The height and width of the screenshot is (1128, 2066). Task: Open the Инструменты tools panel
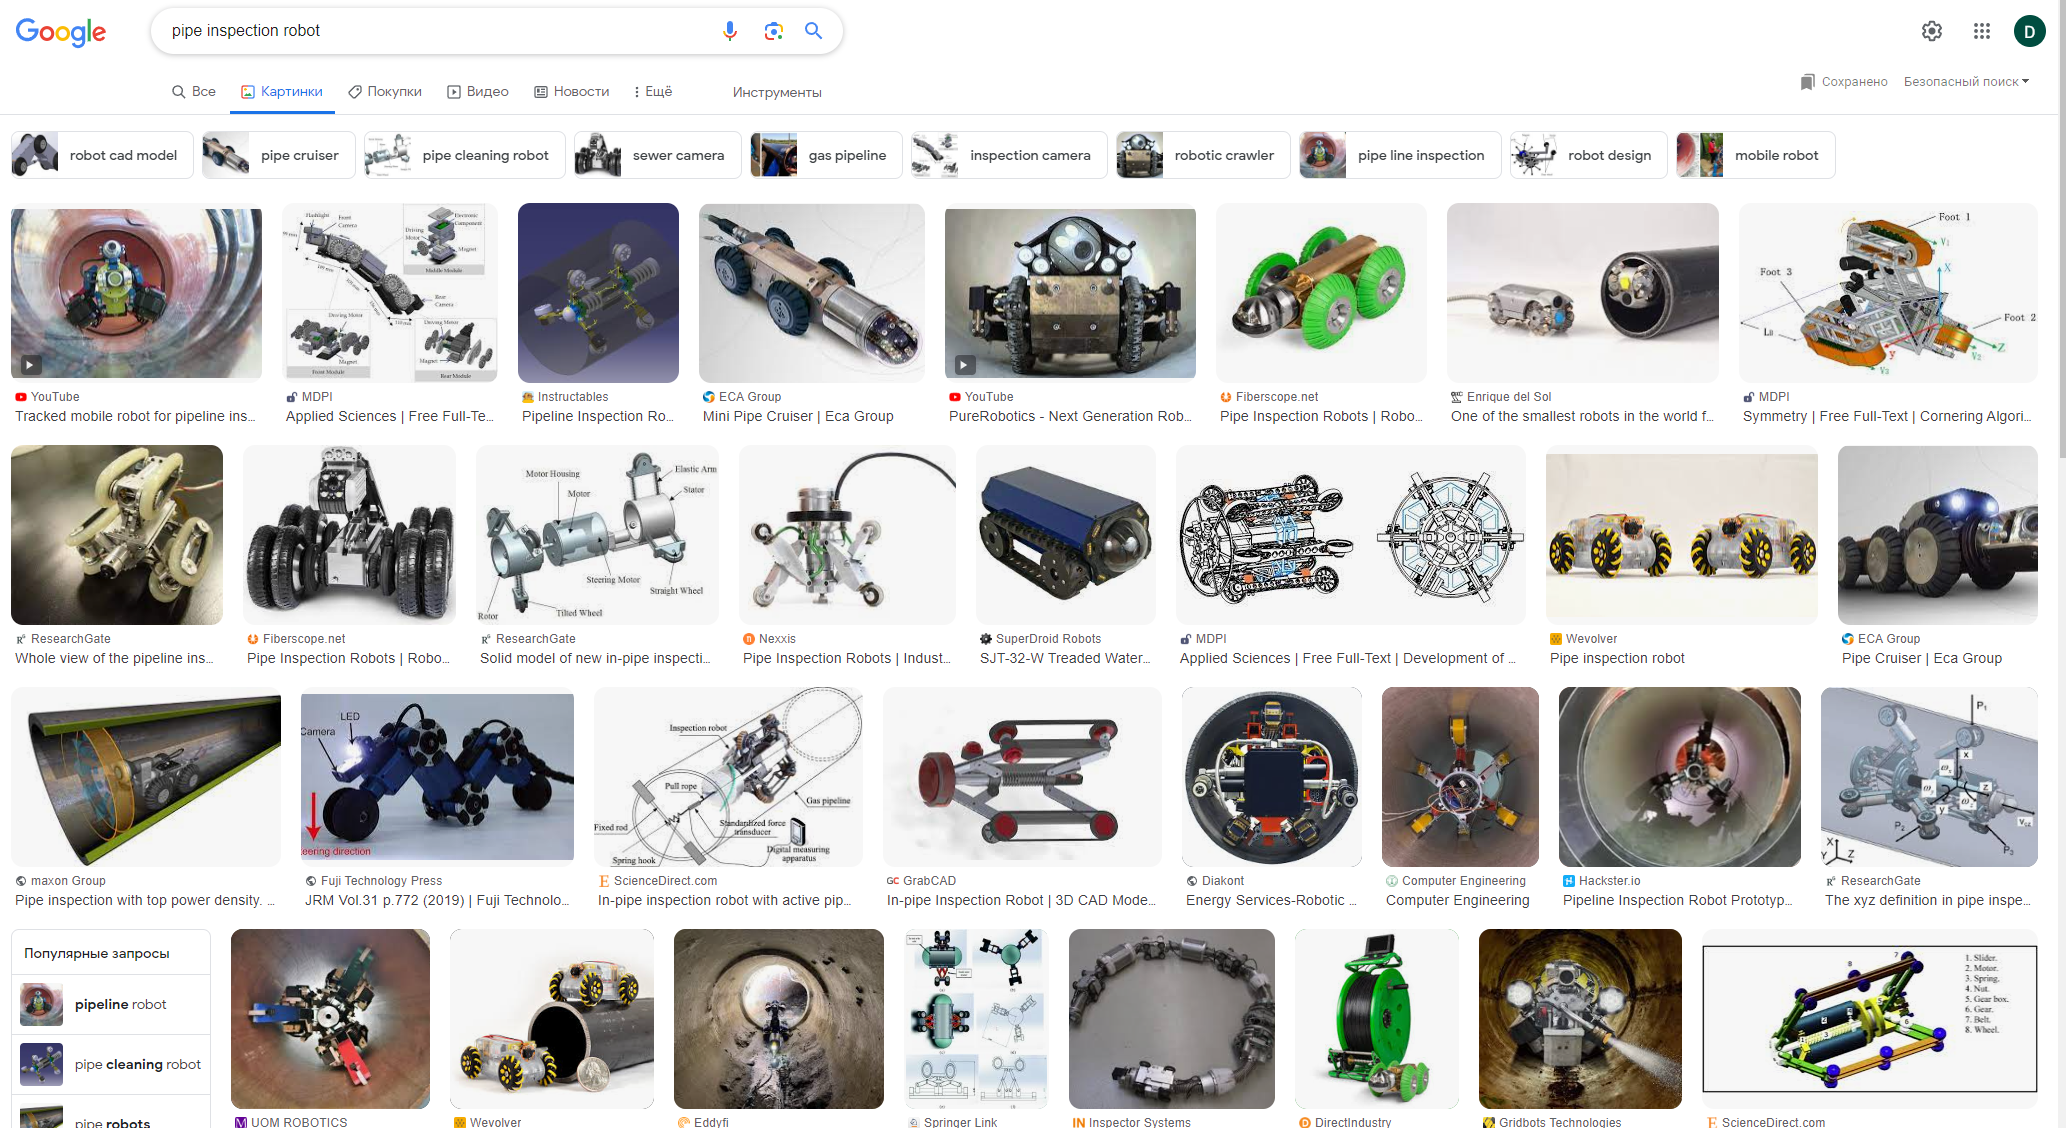pyautogui.click(x=777, y=93)
